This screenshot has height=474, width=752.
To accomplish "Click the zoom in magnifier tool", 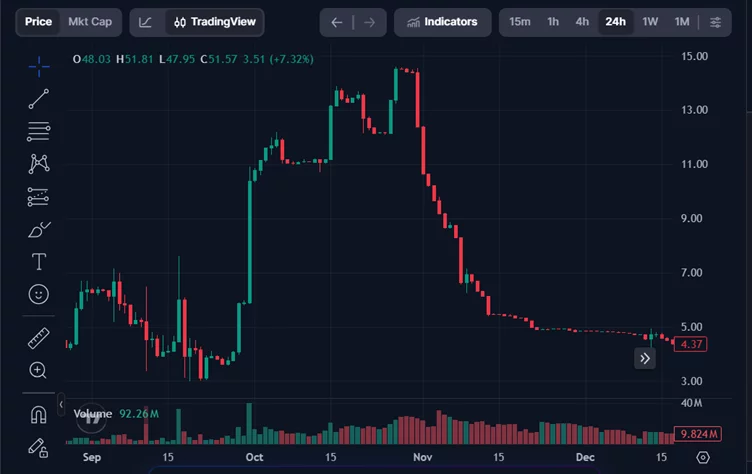I will click(x=39, y=370).
